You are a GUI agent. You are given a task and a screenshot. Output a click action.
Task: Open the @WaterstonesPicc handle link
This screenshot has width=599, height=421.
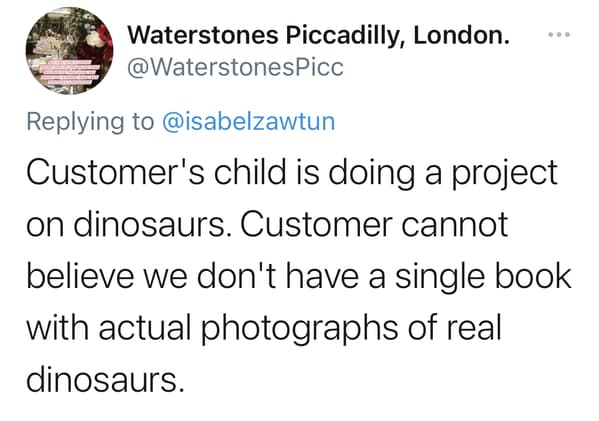[235, 67]
